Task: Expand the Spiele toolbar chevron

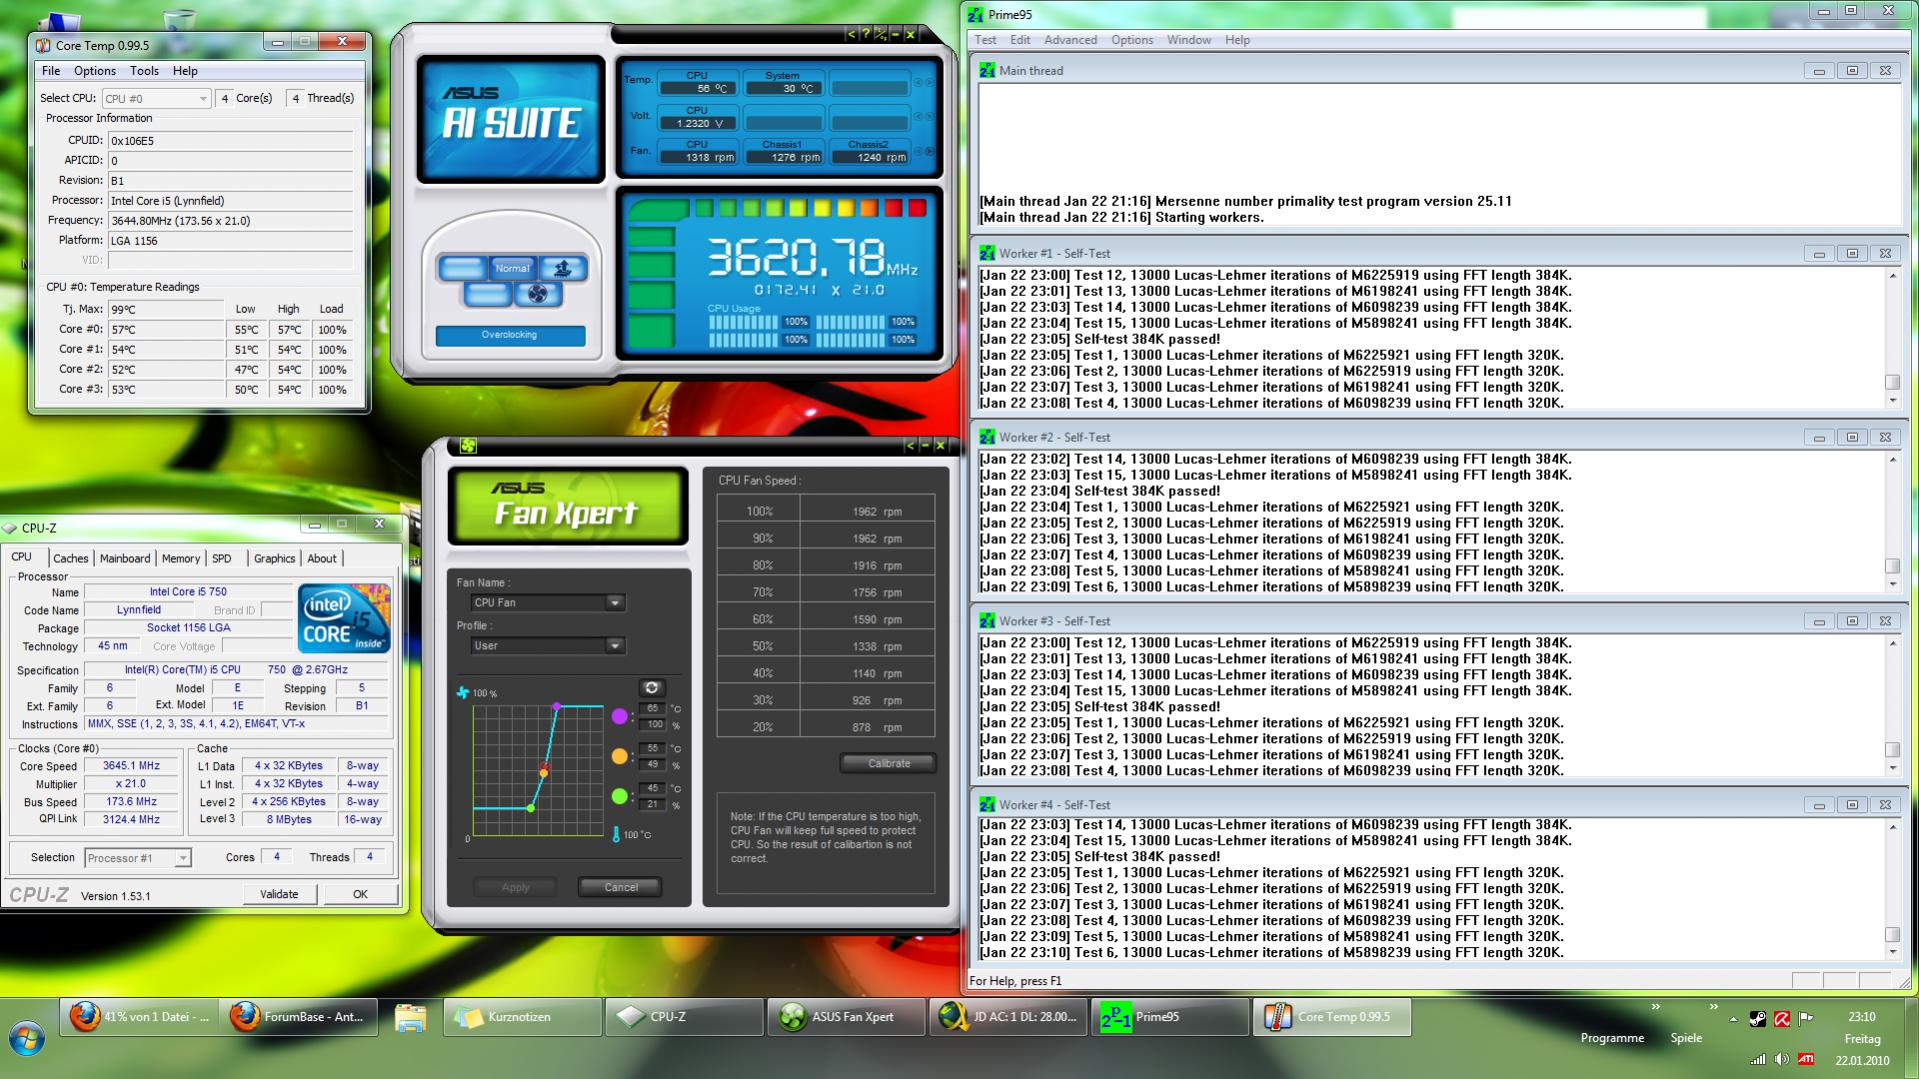Action: pyautogui.click(x=1713, y=1007)
